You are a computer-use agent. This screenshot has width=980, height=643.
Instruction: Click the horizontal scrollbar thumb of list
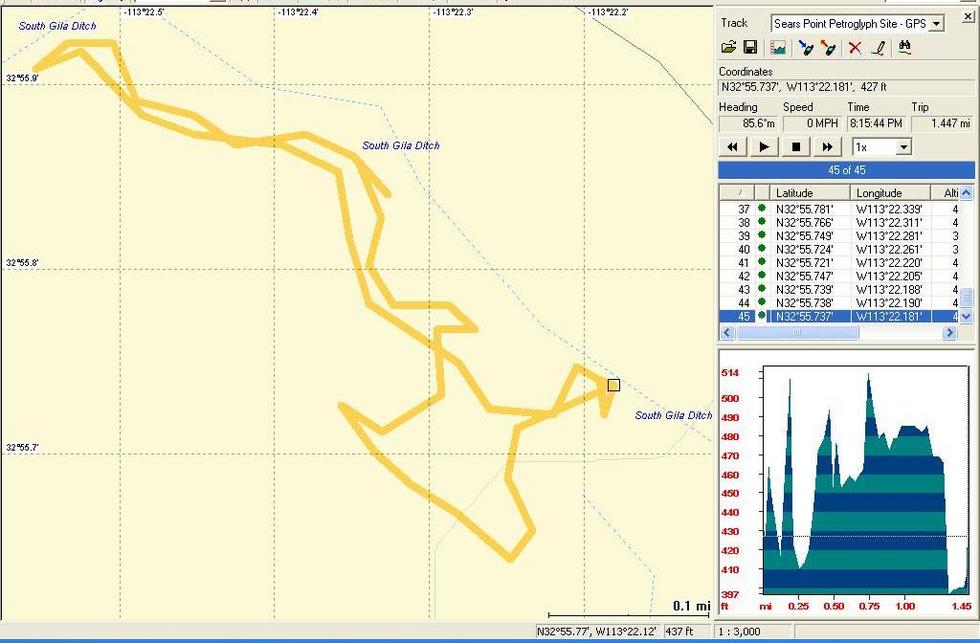(x=796, y=333)
